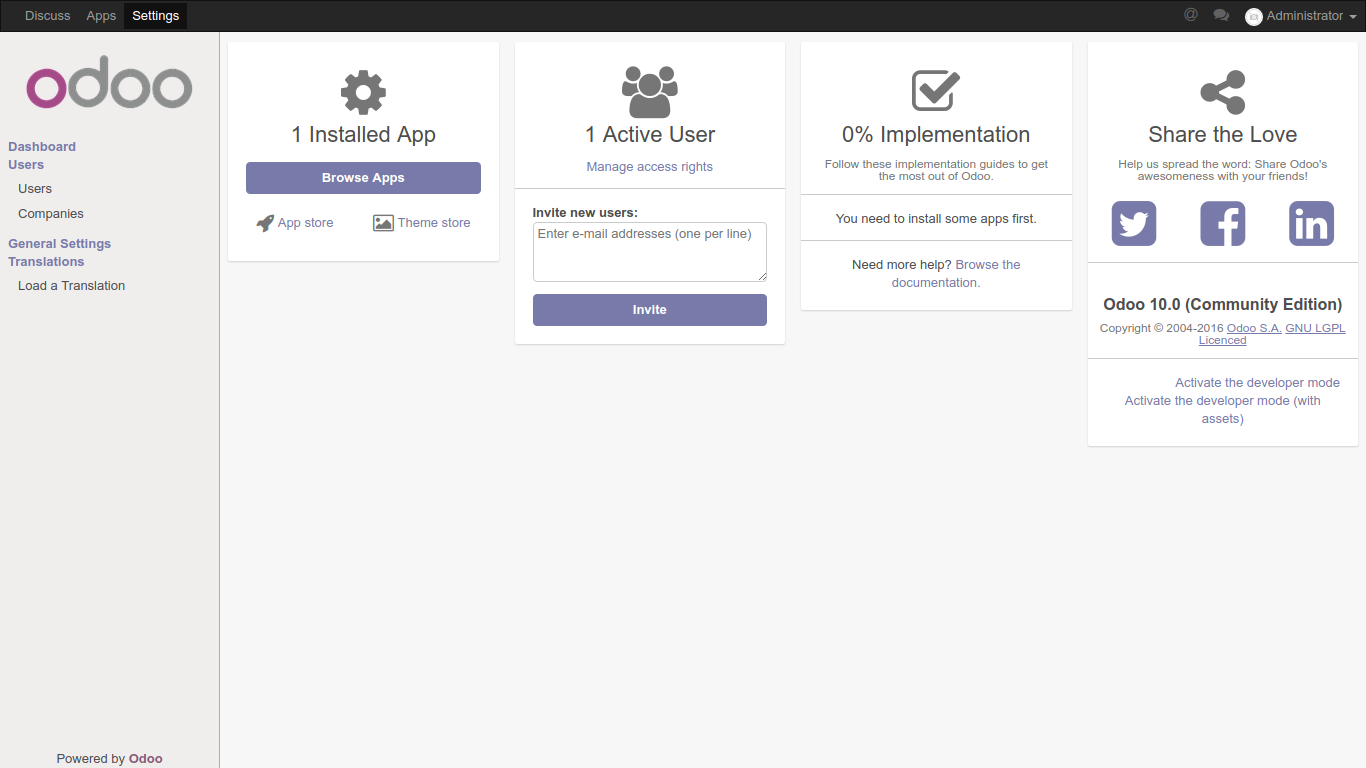Open mentions via the @ icon
Screen dimensions: 1366x768
click(1190, 15)
